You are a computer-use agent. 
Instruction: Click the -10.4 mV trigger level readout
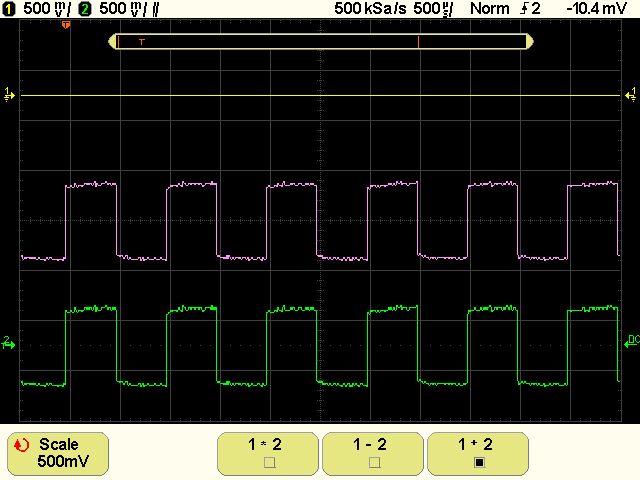(x=596, y=9)
